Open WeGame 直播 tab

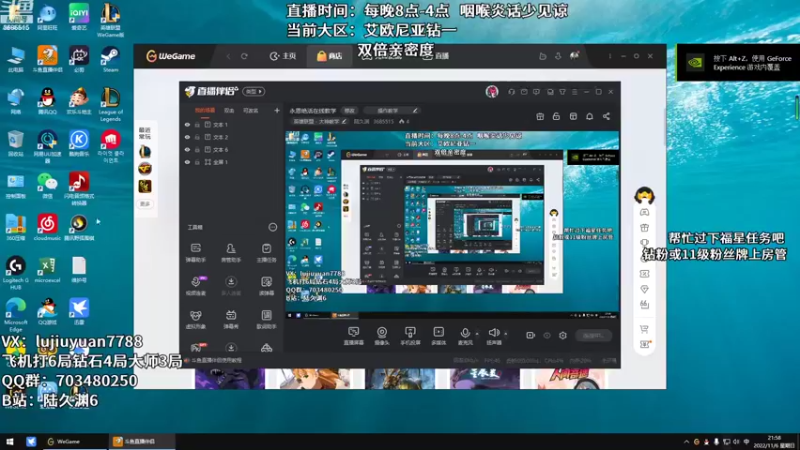[436, 56]
